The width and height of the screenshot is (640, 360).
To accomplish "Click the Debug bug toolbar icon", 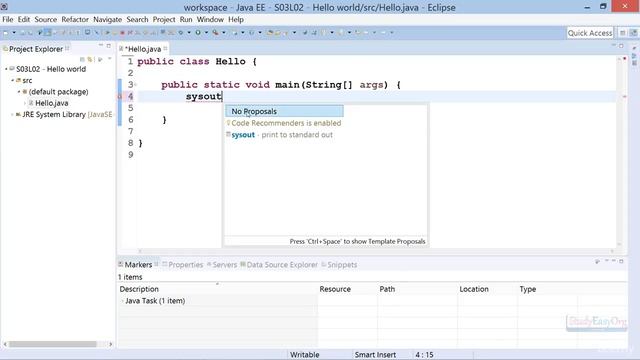I will 181,33.
